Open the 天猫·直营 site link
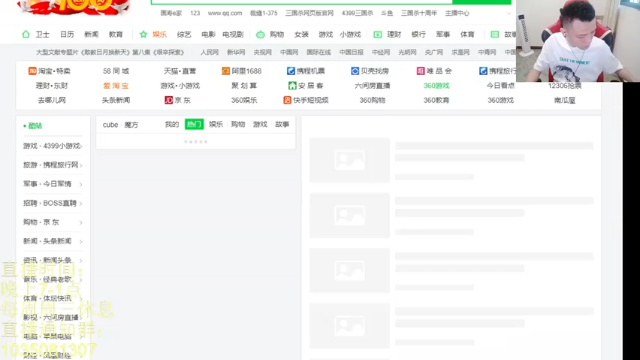The width and height of the screenshot is (640, 360). click(180, 71)
